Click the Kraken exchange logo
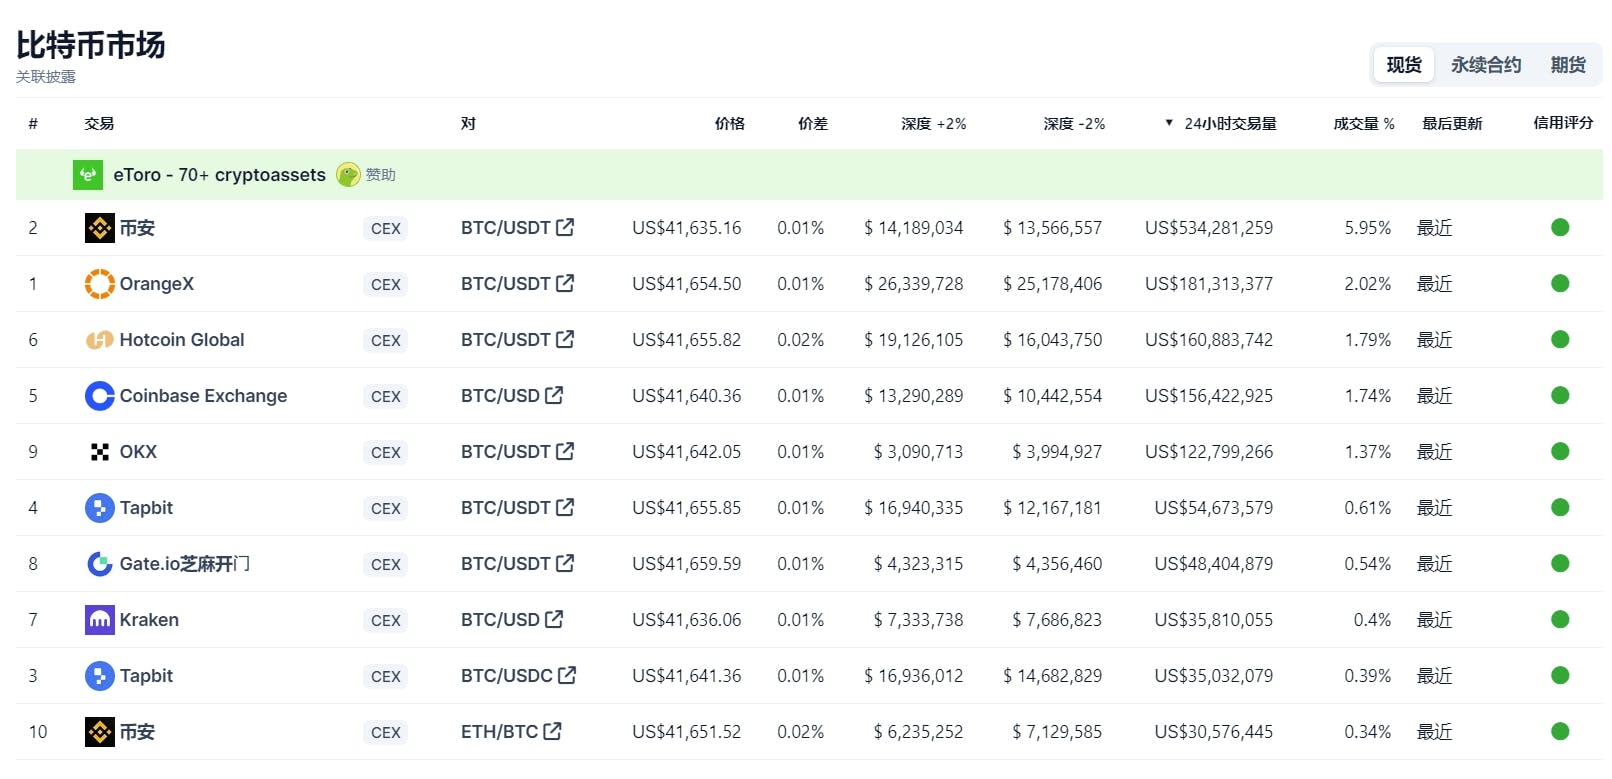This screenshot has width=1612, height=779. pyautogui.click(x=99, y=620)
